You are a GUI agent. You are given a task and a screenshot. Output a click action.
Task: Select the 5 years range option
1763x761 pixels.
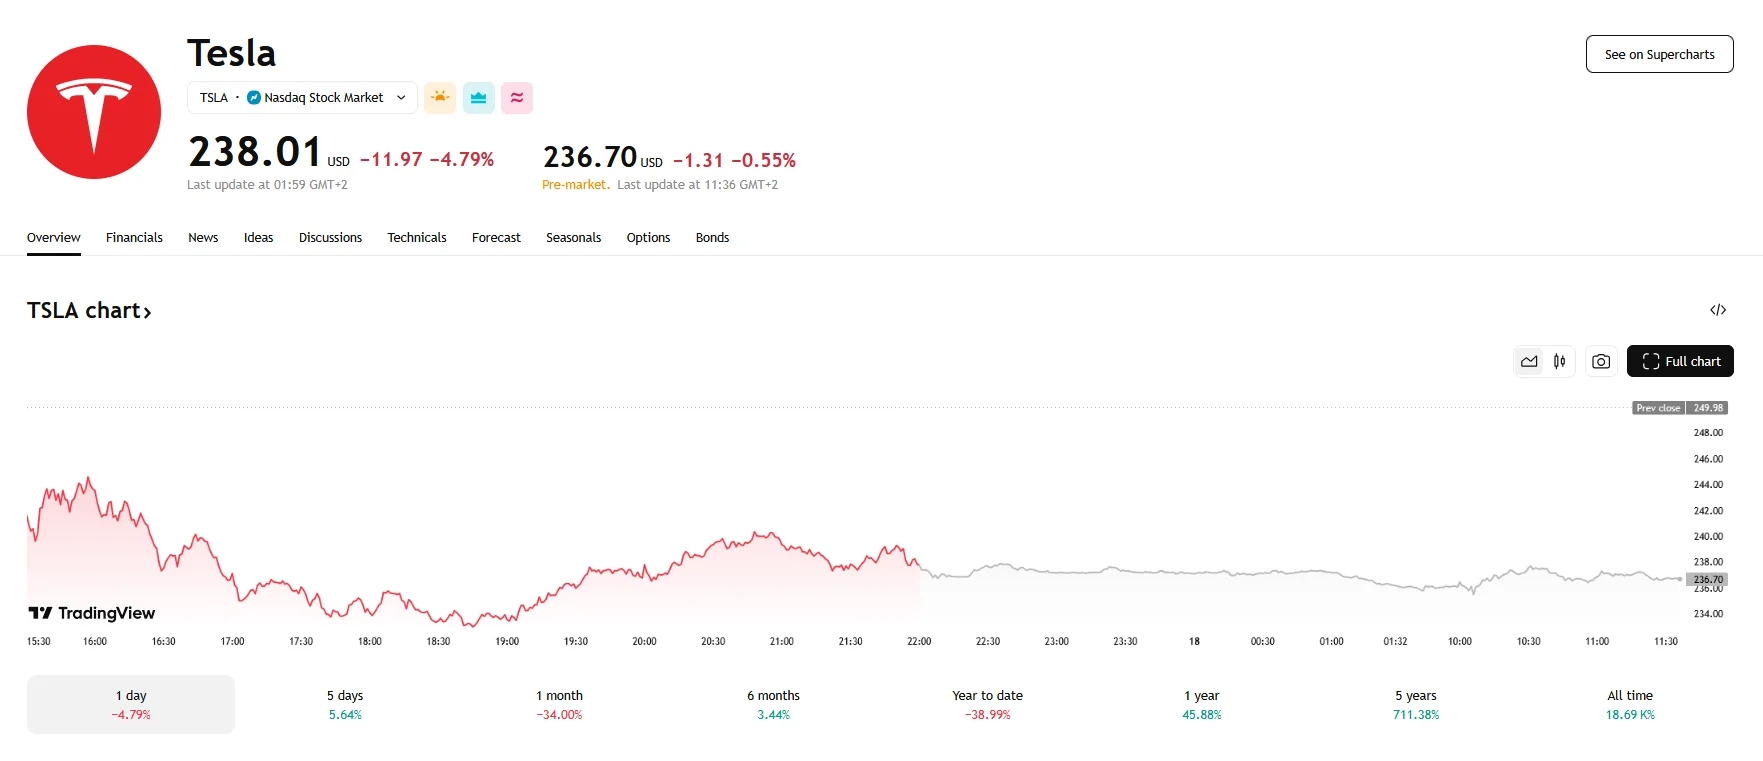click(1415, 704)
